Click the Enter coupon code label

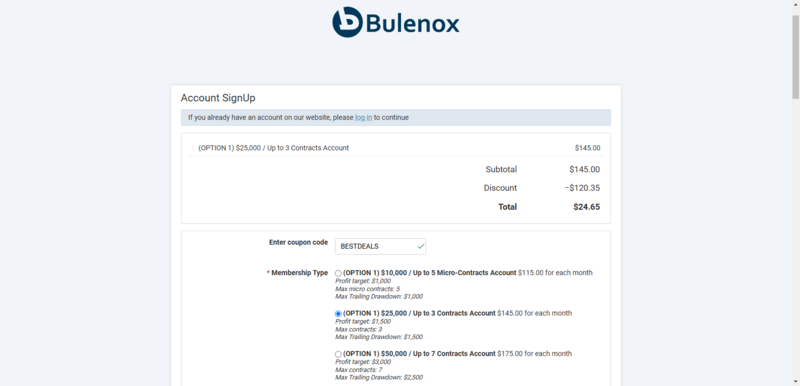pos(298,242)
